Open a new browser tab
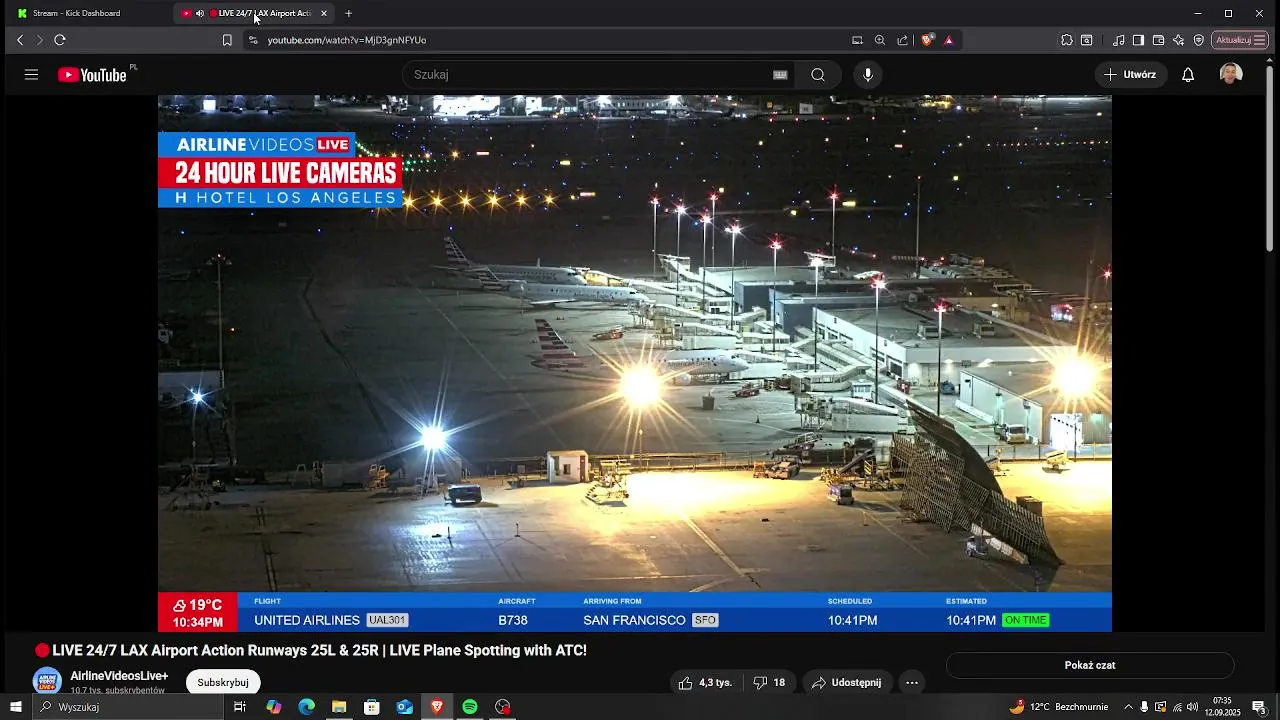Viewport: 1280px width, 720px height. click(348, 13)
